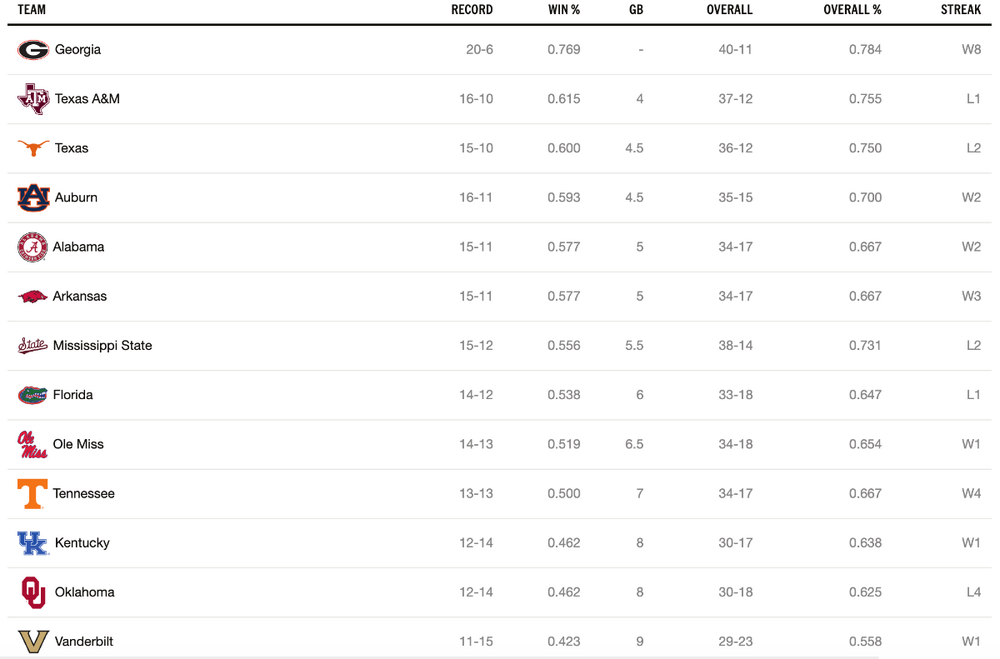Sort by the WIN % column header
Screen dimensions: 1000x659
pos(564,10)
